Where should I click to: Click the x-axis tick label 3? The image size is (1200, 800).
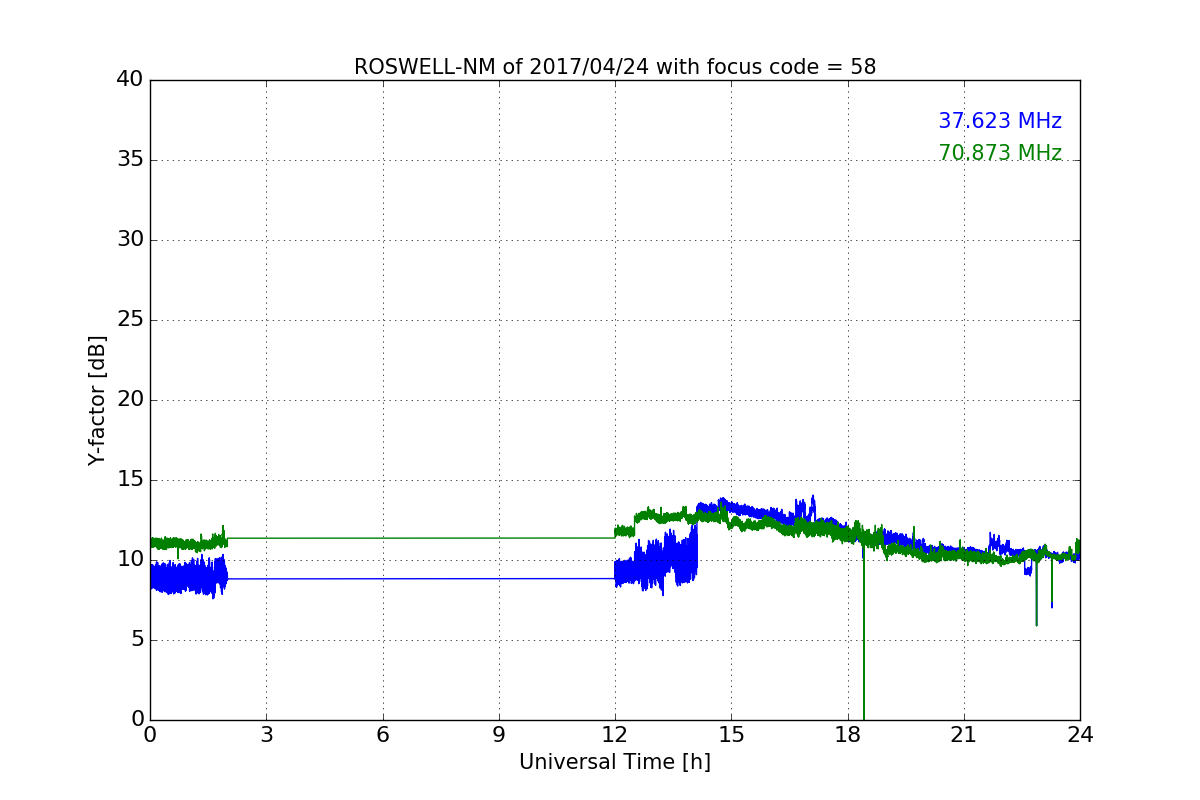[x=266, y=735]
